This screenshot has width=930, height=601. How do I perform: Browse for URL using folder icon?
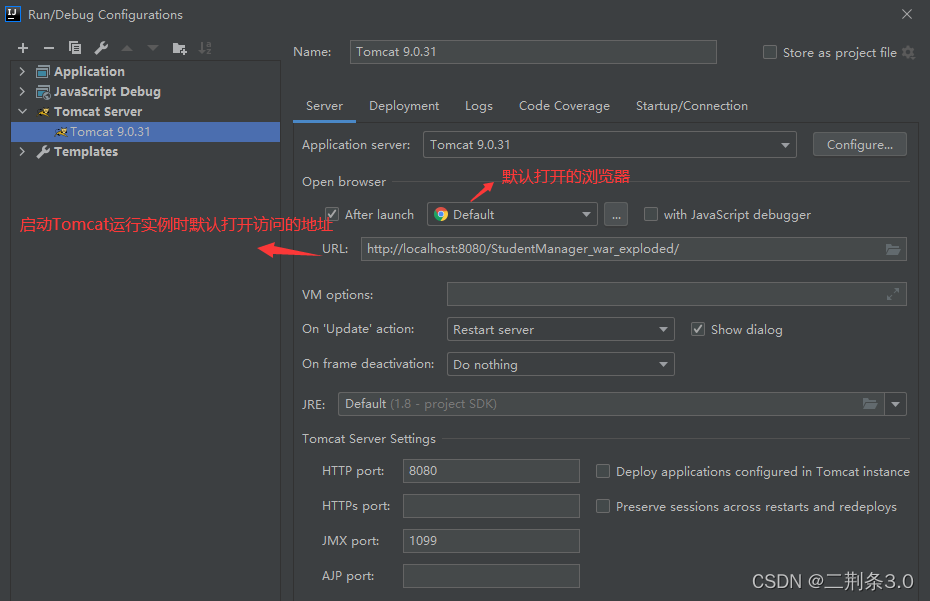[x=893, y=249]
